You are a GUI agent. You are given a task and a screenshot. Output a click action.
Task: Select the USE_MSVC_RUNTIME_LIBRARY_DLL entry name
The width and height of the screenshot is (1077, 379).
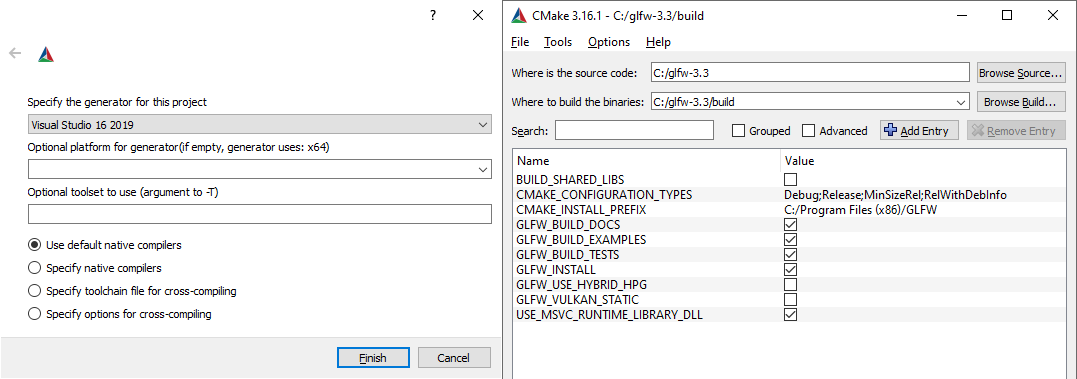click(x=610, y=316)
